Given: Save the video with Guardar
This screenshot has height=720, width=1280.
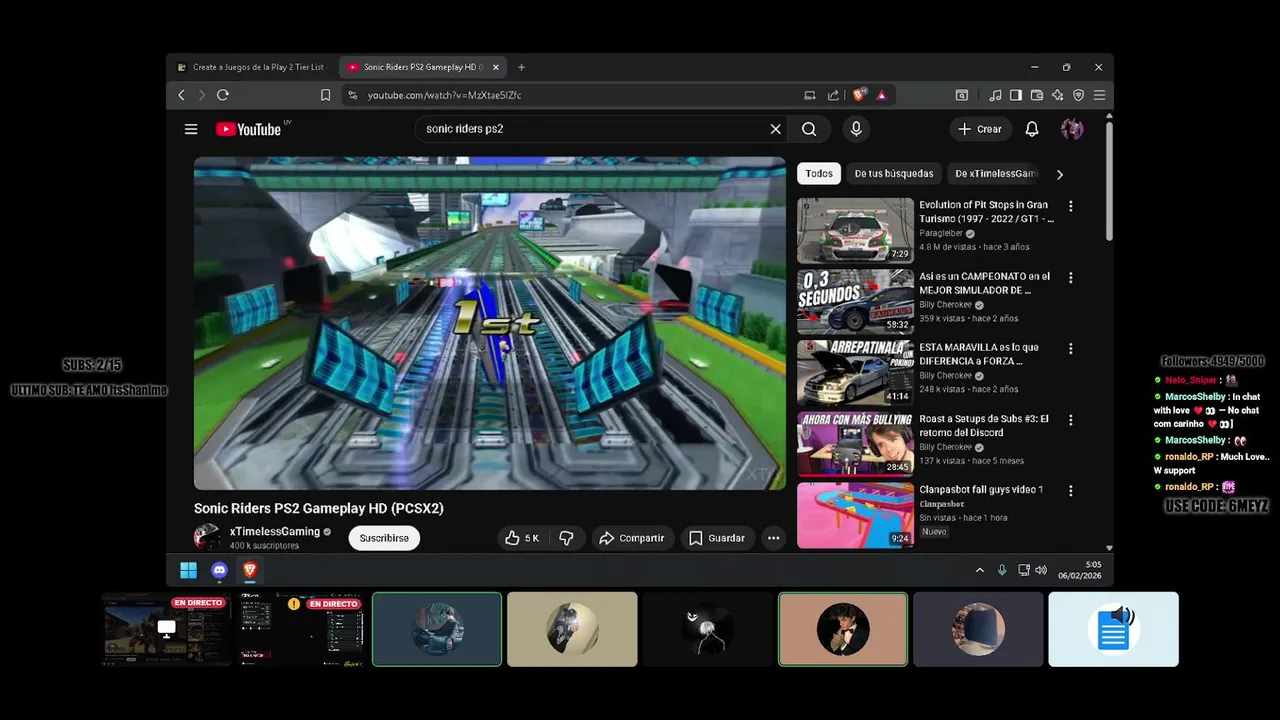Looking at the screenshot, I should coord(716,538).
